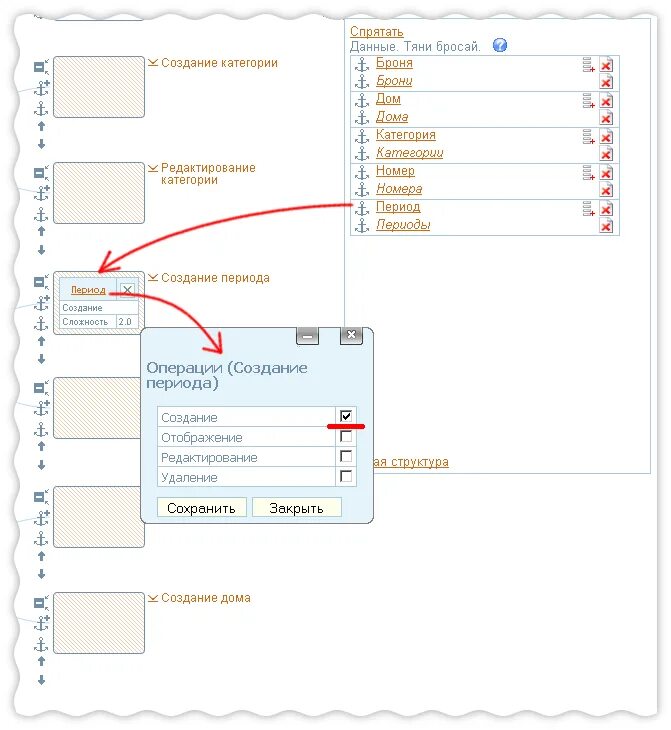Enable the 'Отображение' operation checkbox

(x=346, y=436)
